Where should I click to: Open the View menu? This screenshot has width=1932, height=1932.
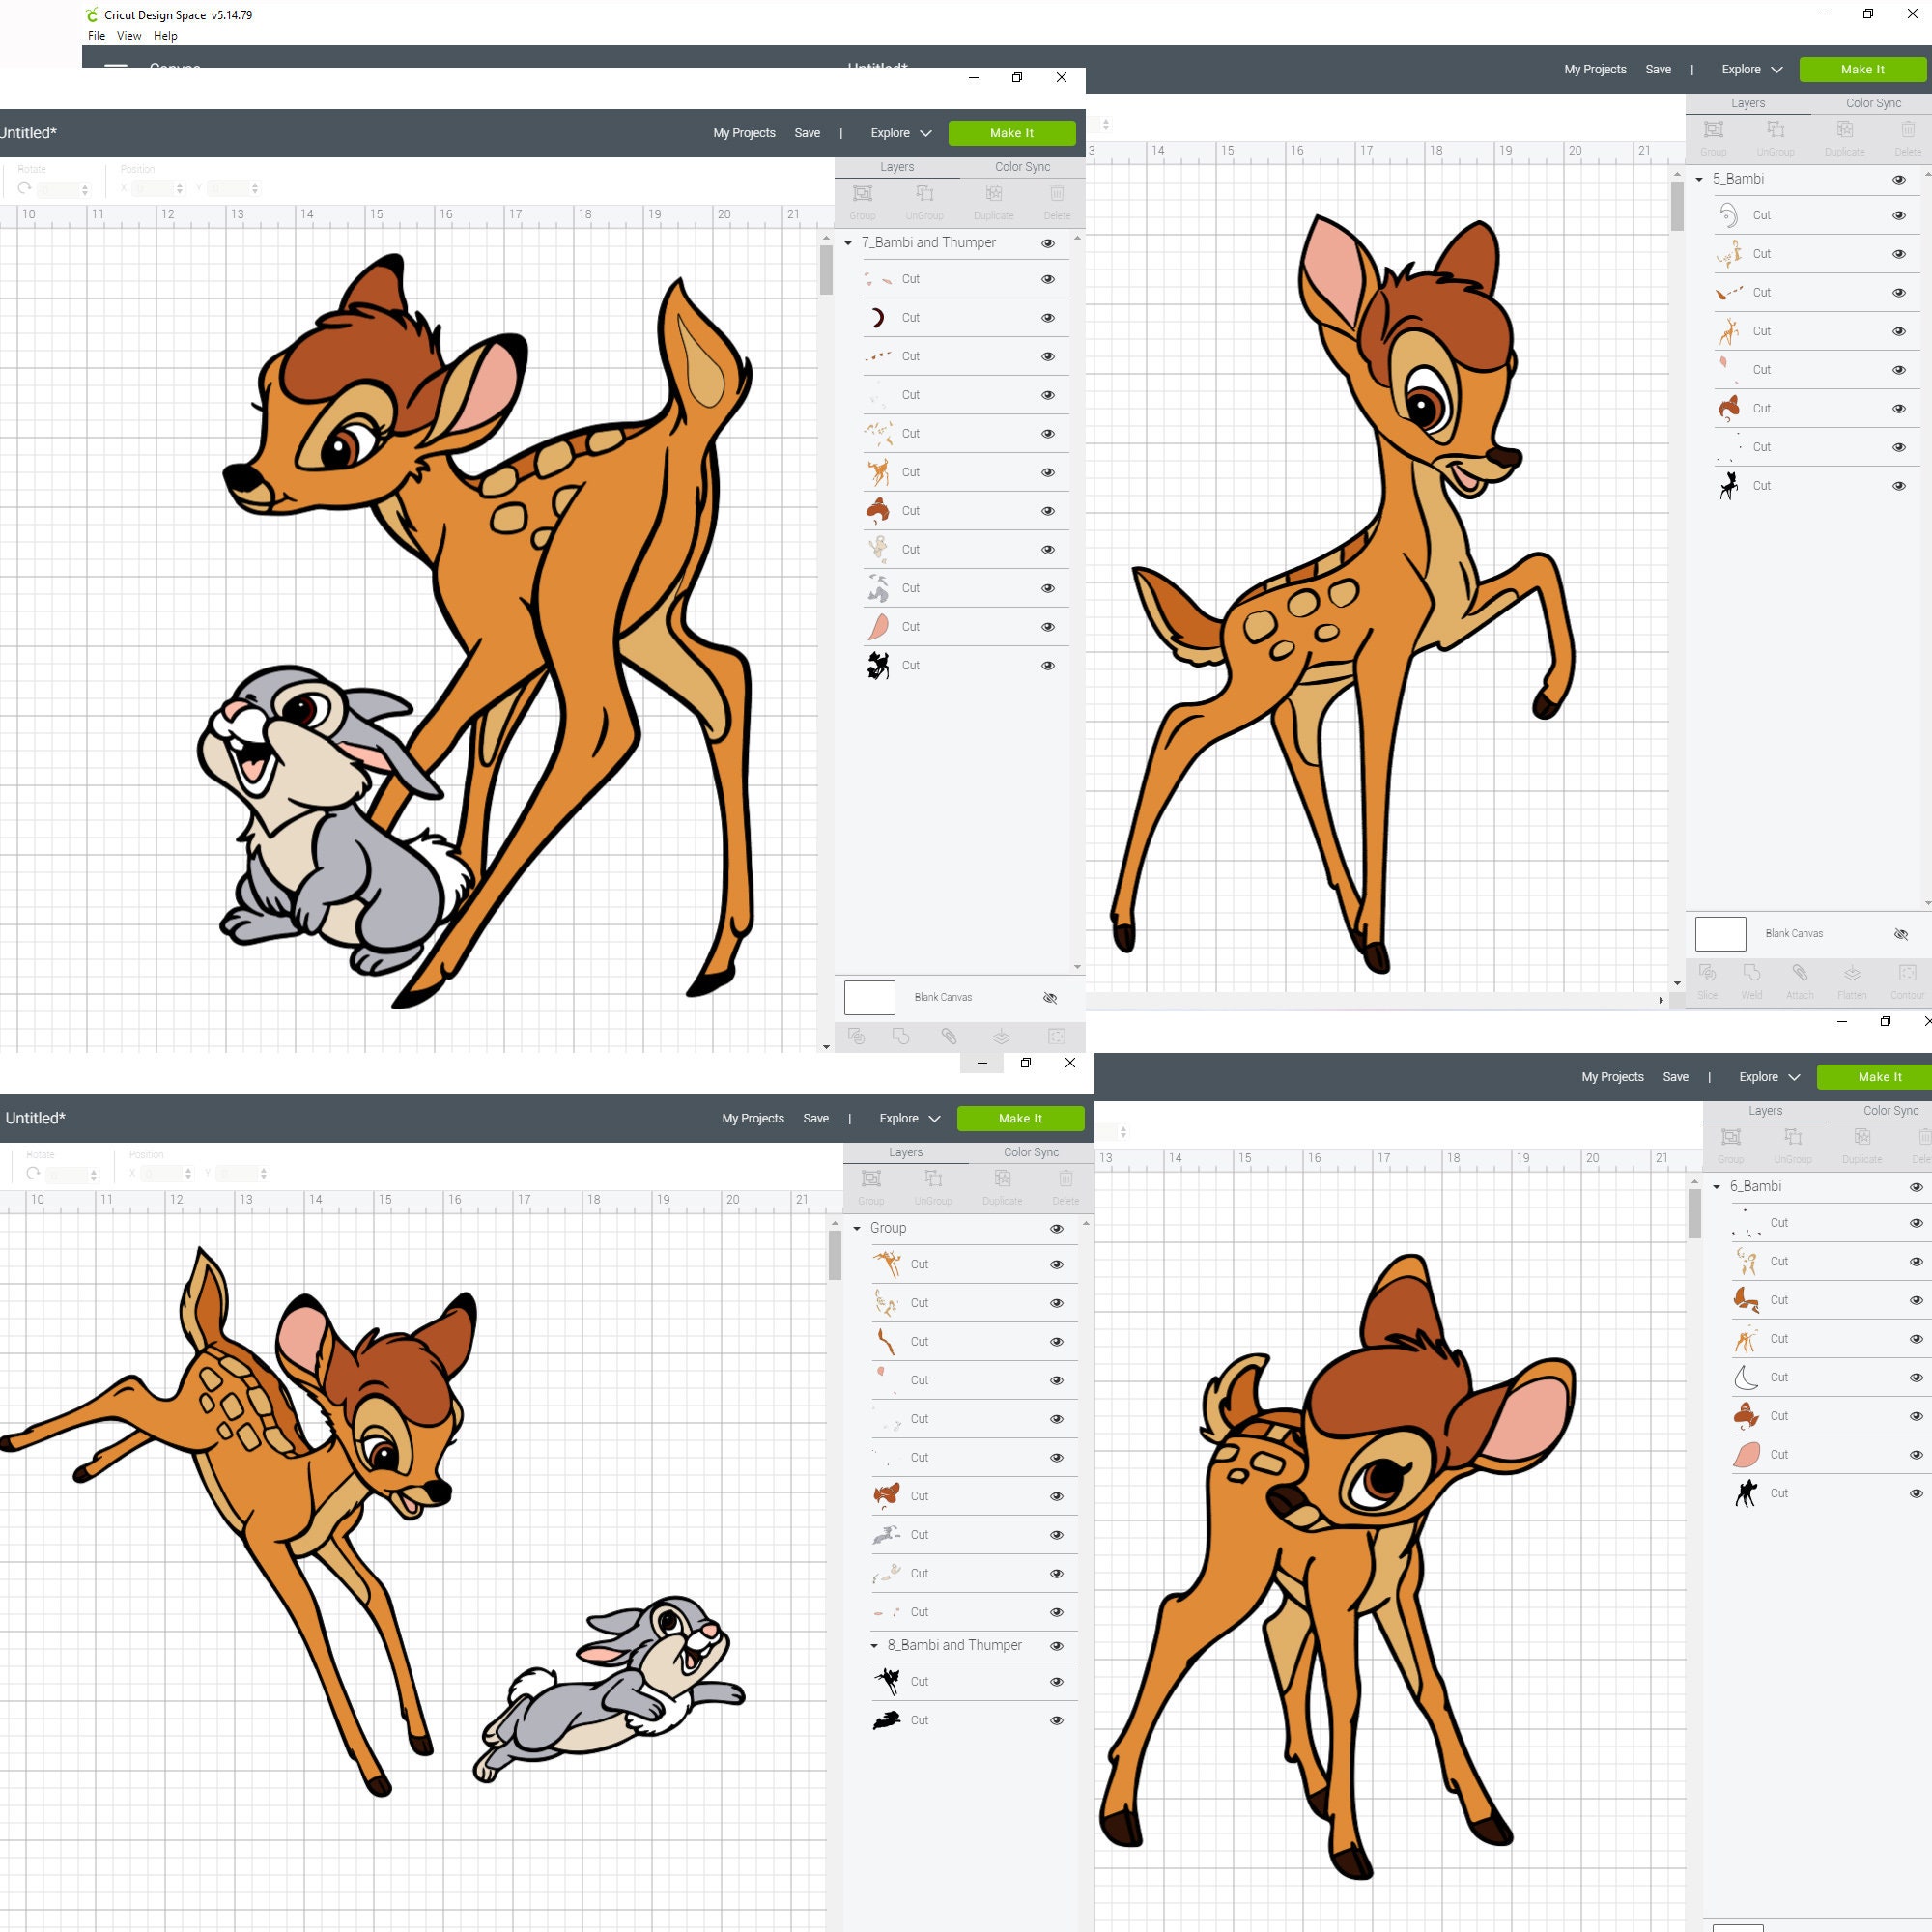coord(129,36)
